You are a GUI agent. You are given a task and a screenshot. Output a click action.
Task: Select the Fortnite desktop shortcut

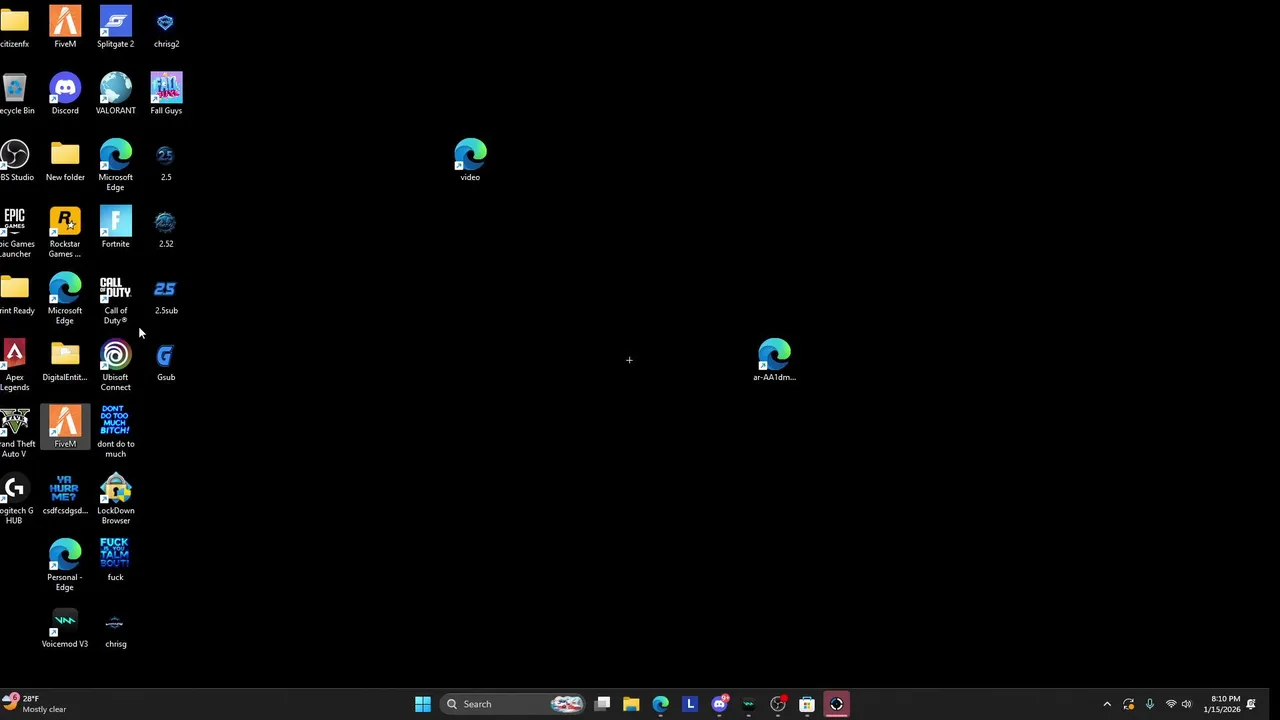point(115,228)
